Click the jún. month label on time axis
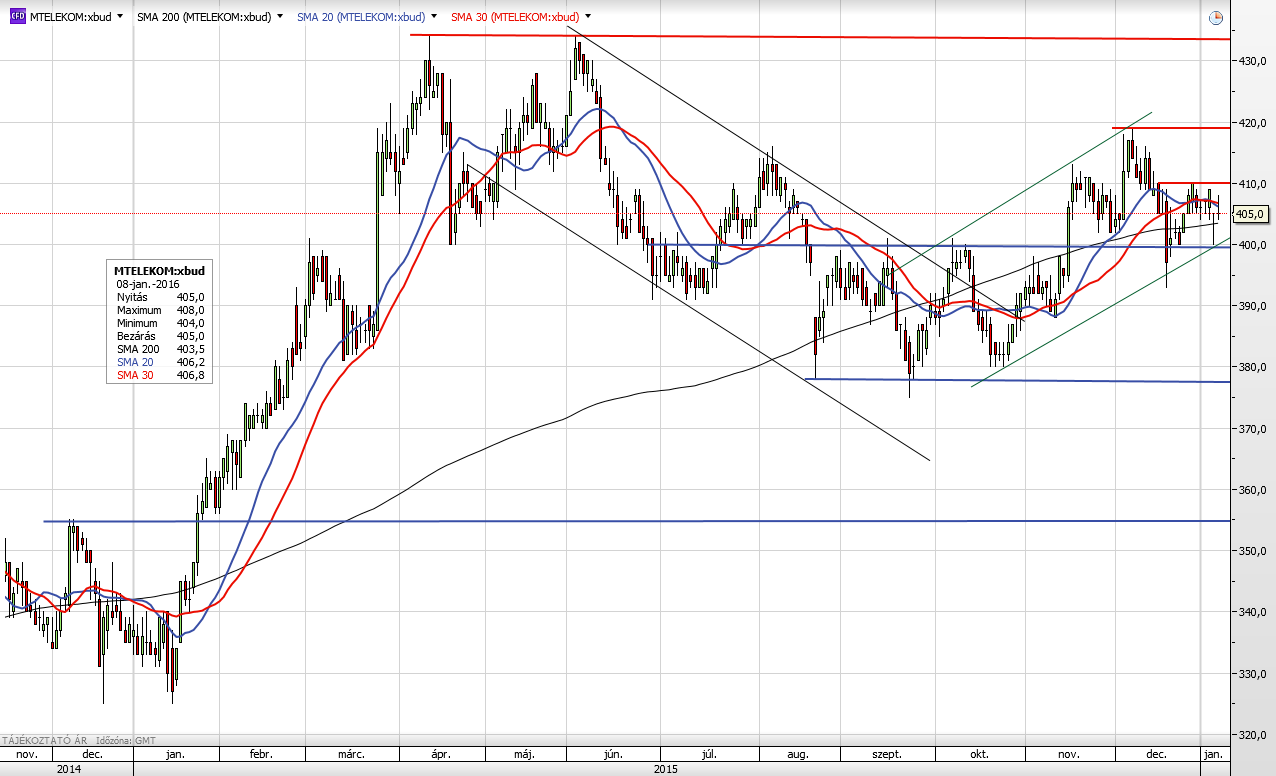The height and width of the screenshot is (776, 1276). pos(613,754)
